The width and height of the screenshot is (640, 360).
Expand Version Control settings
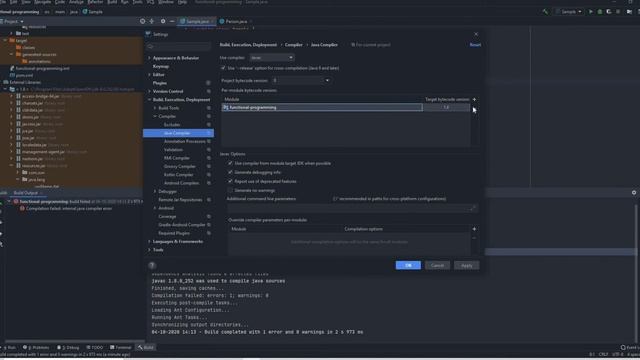click(x=149, y=91)
